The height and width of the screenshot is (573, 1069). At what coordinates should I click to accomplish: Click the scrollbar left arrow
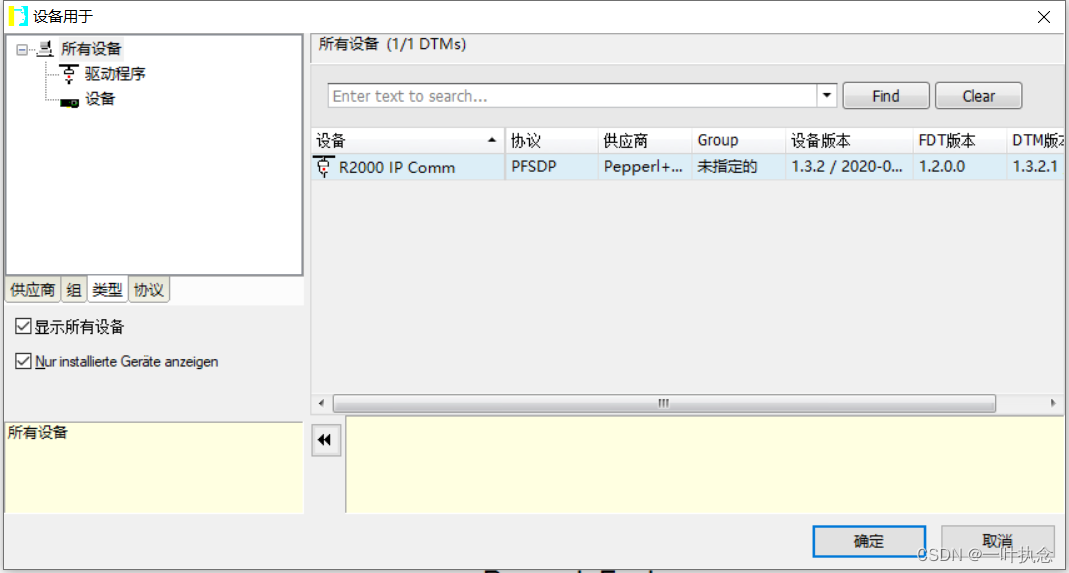point(321,403)
